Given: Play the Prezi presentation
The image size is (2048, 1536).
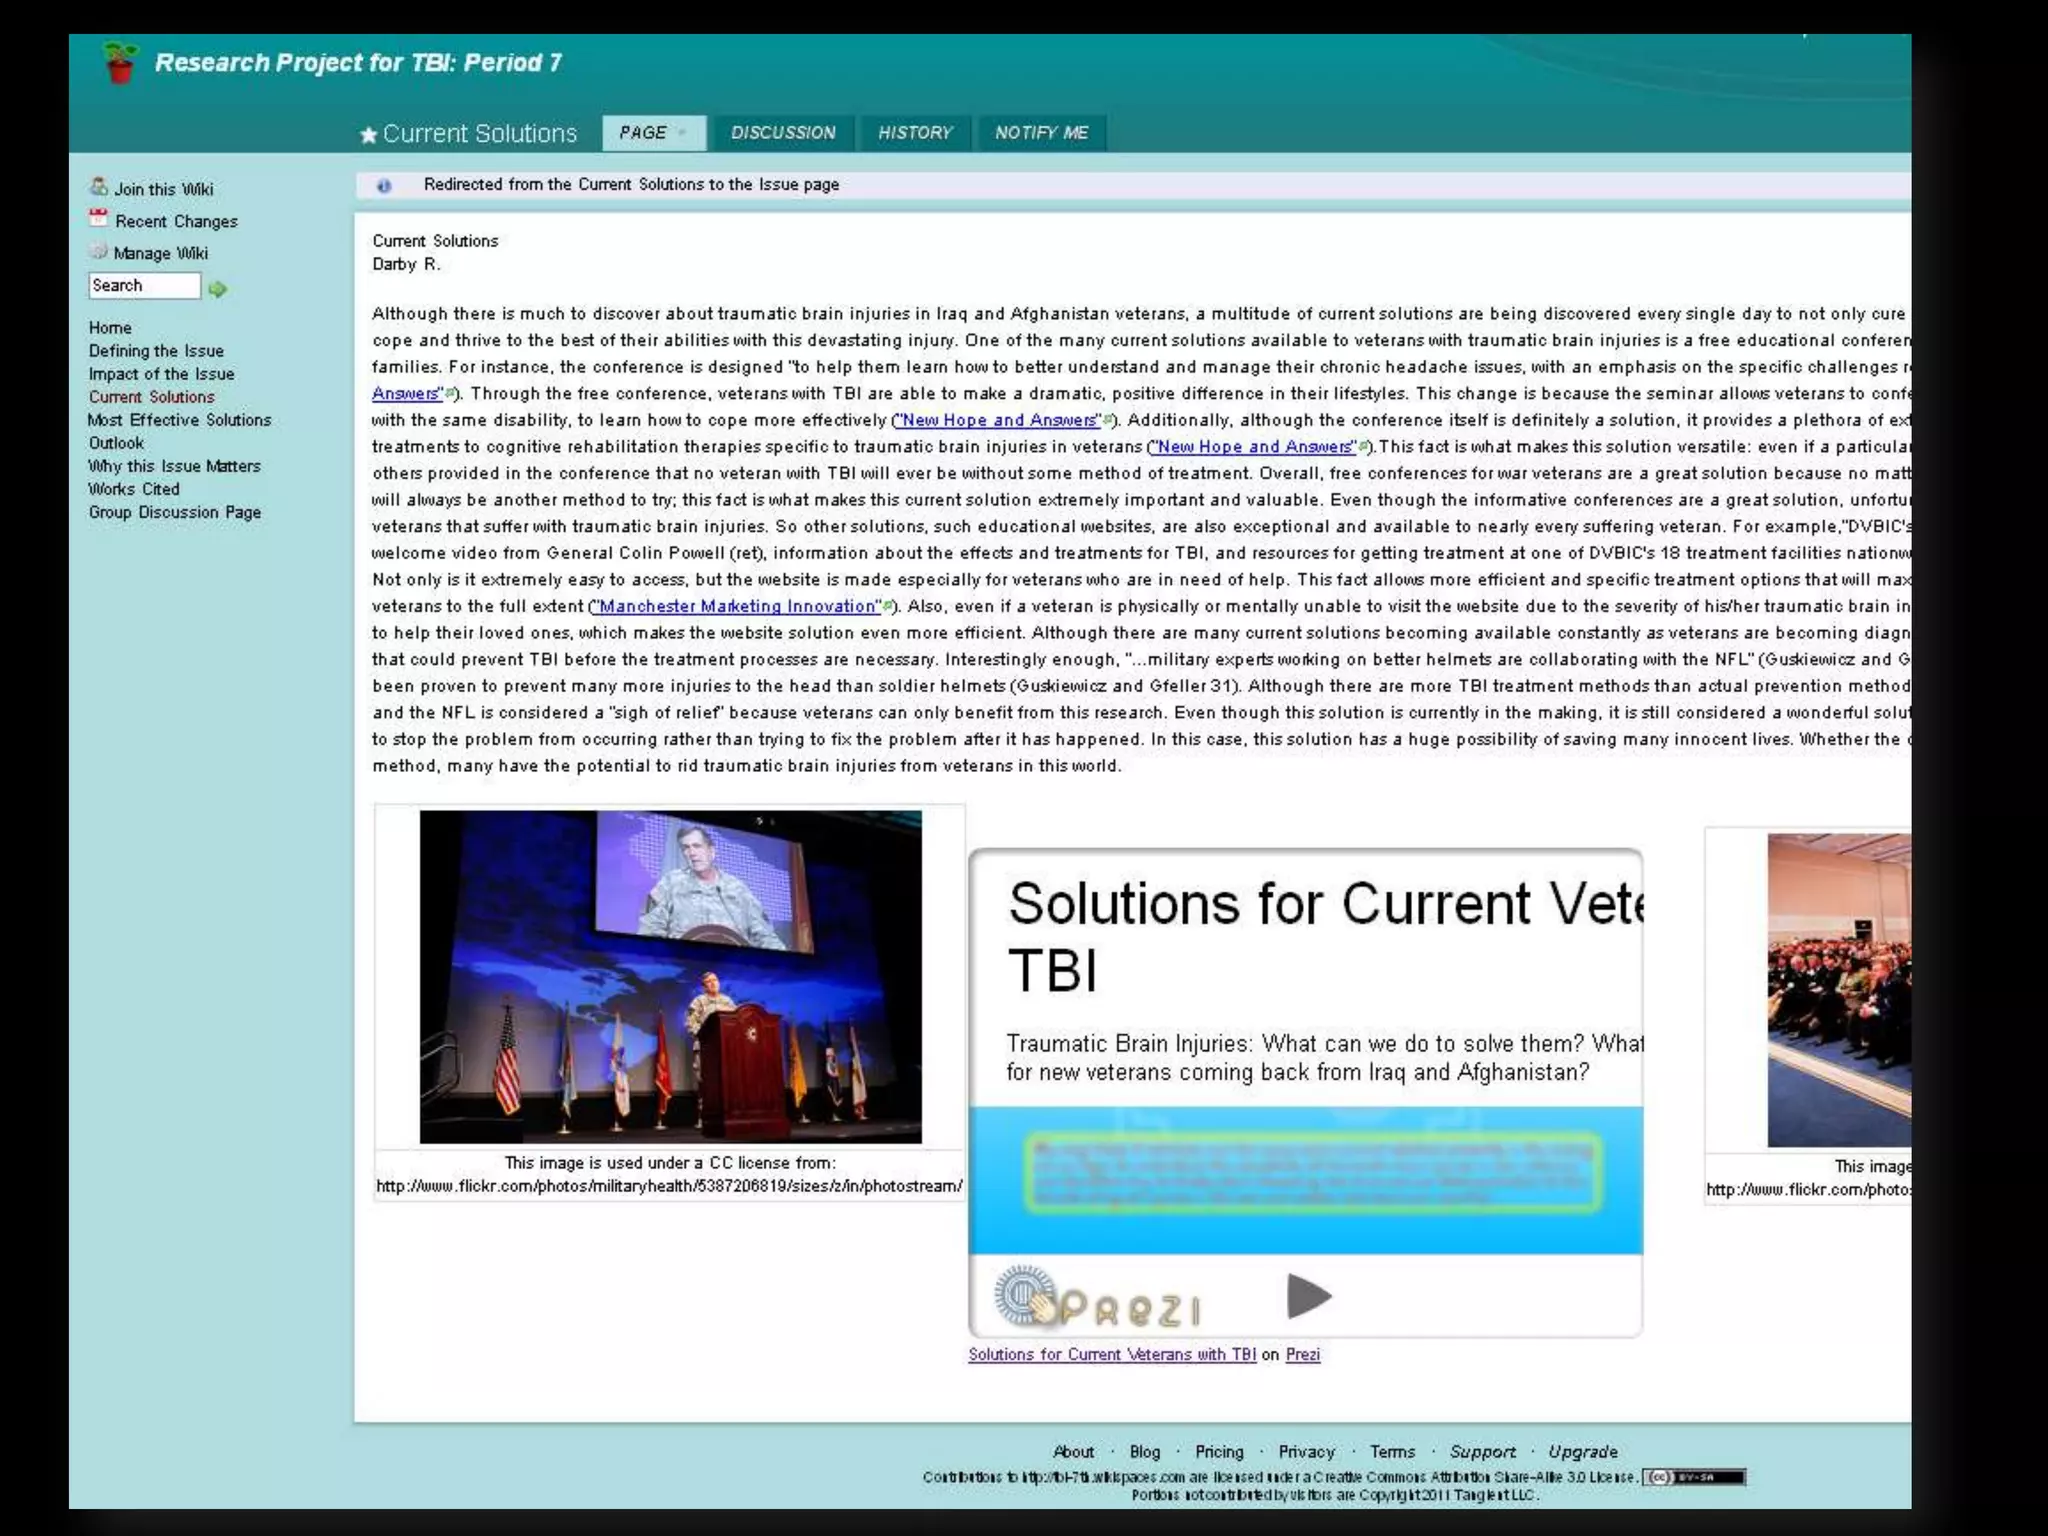Looking at the screenshot, I should click(1308, 1297).
